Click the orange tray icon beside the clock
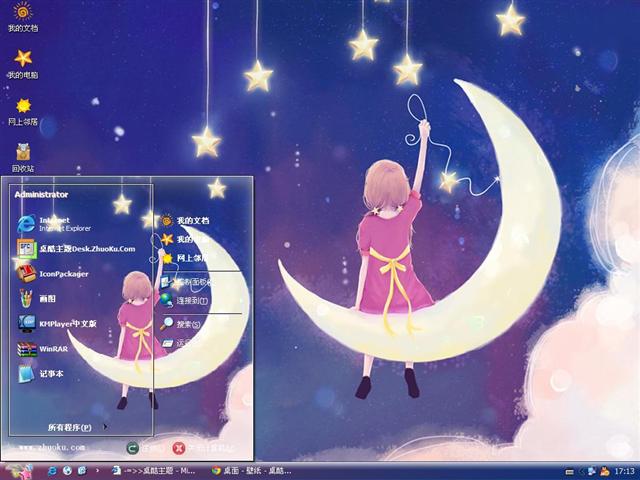 tap(605, 471)
